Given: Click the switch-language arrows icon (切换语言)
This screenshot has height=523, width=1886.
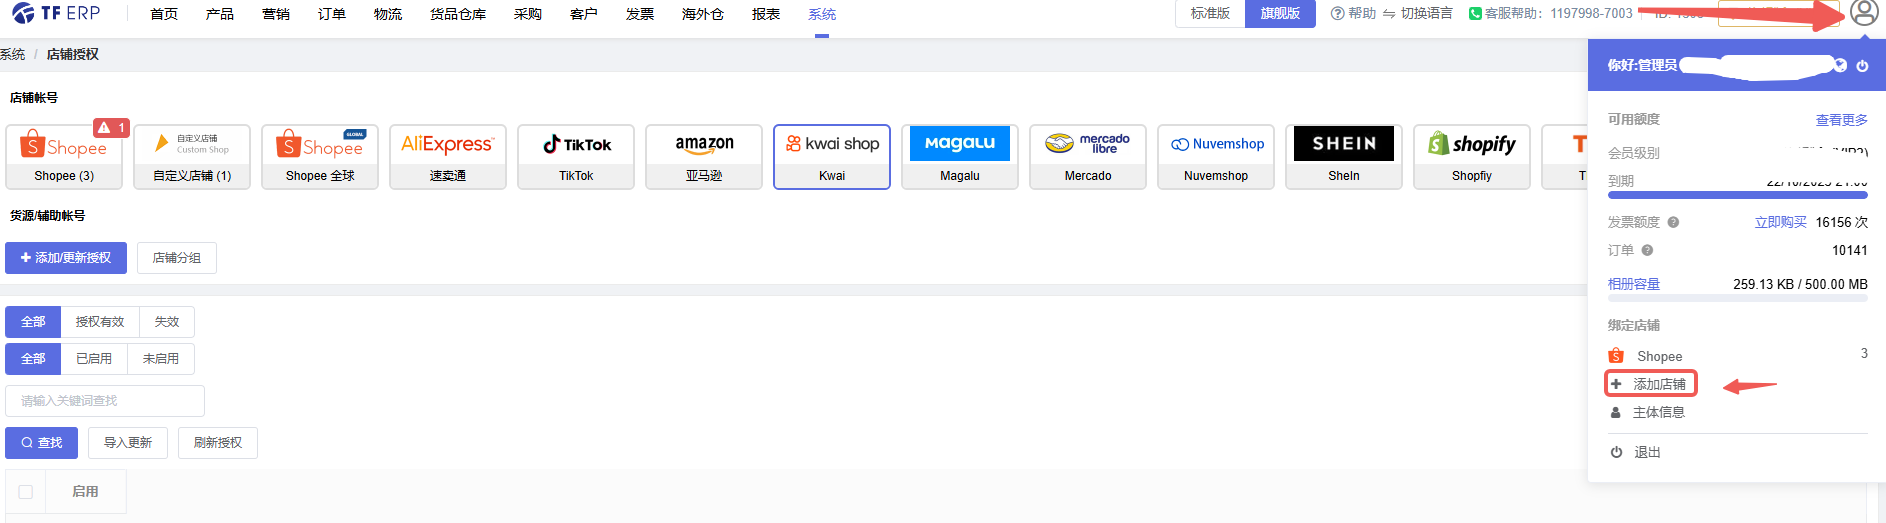Looking at the screenshot, I should pyautogui.click(x=1389, y=13).
